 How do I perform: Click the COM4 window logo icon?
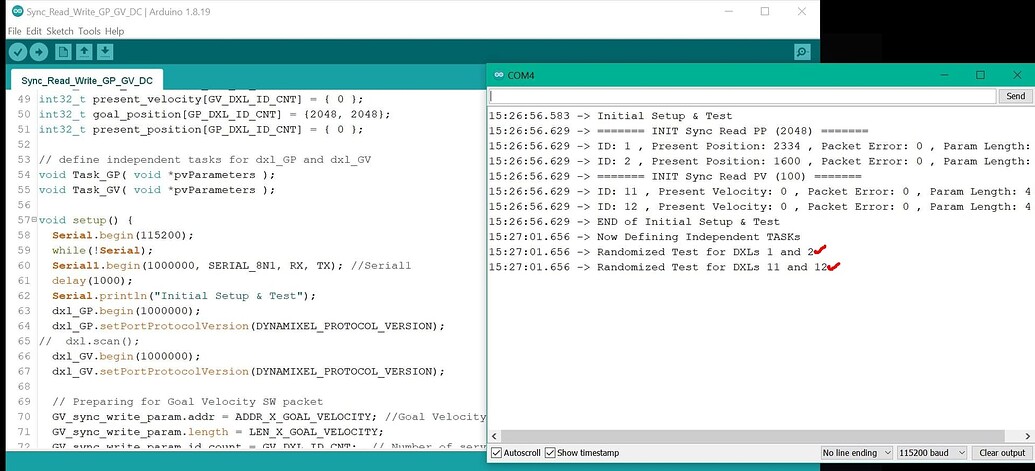point(497,75)
